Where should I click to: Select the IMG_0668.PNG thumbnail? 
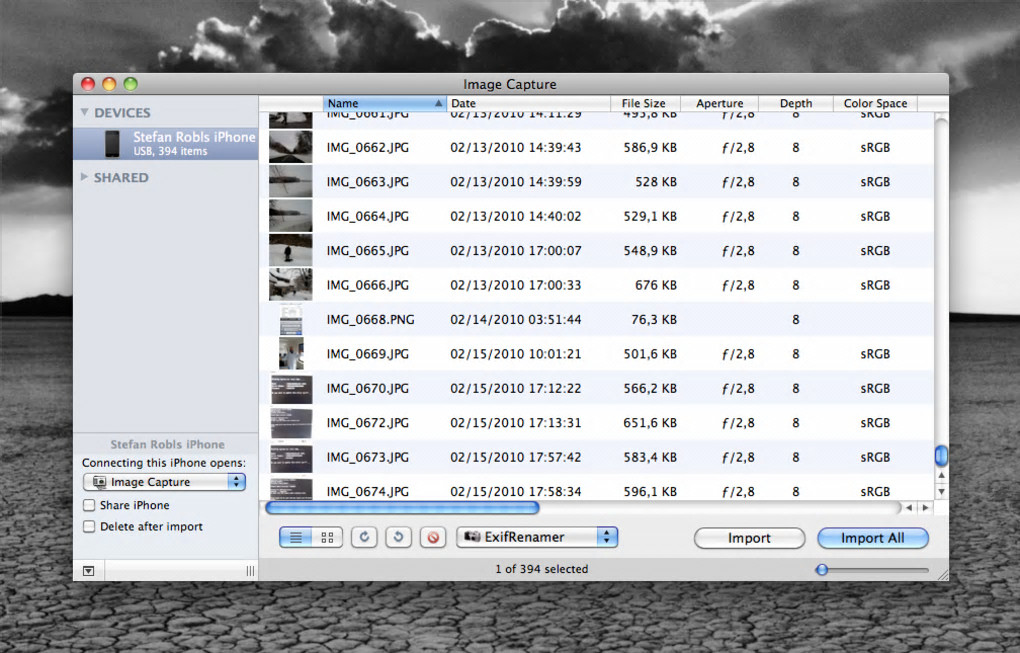[291, 319]
